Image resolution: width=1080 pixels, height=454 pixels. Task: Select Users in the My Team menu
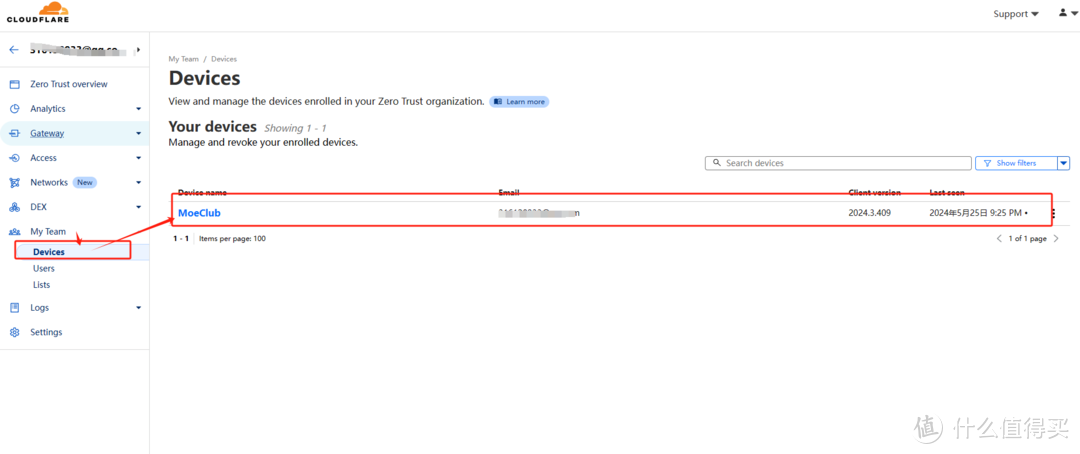coord(43,269)
